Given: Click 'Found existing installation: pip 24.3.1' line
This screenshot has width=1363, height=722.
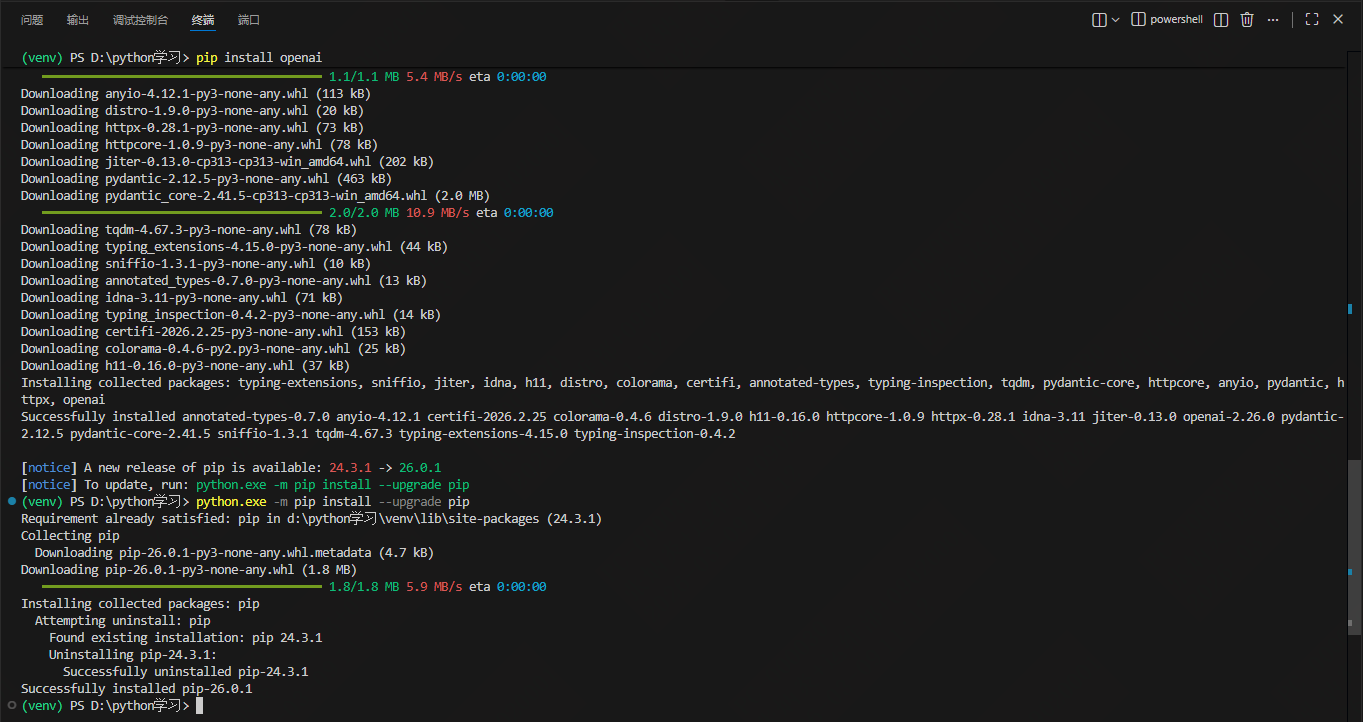Looking at the screenshot, I should (x=185, y=638).
